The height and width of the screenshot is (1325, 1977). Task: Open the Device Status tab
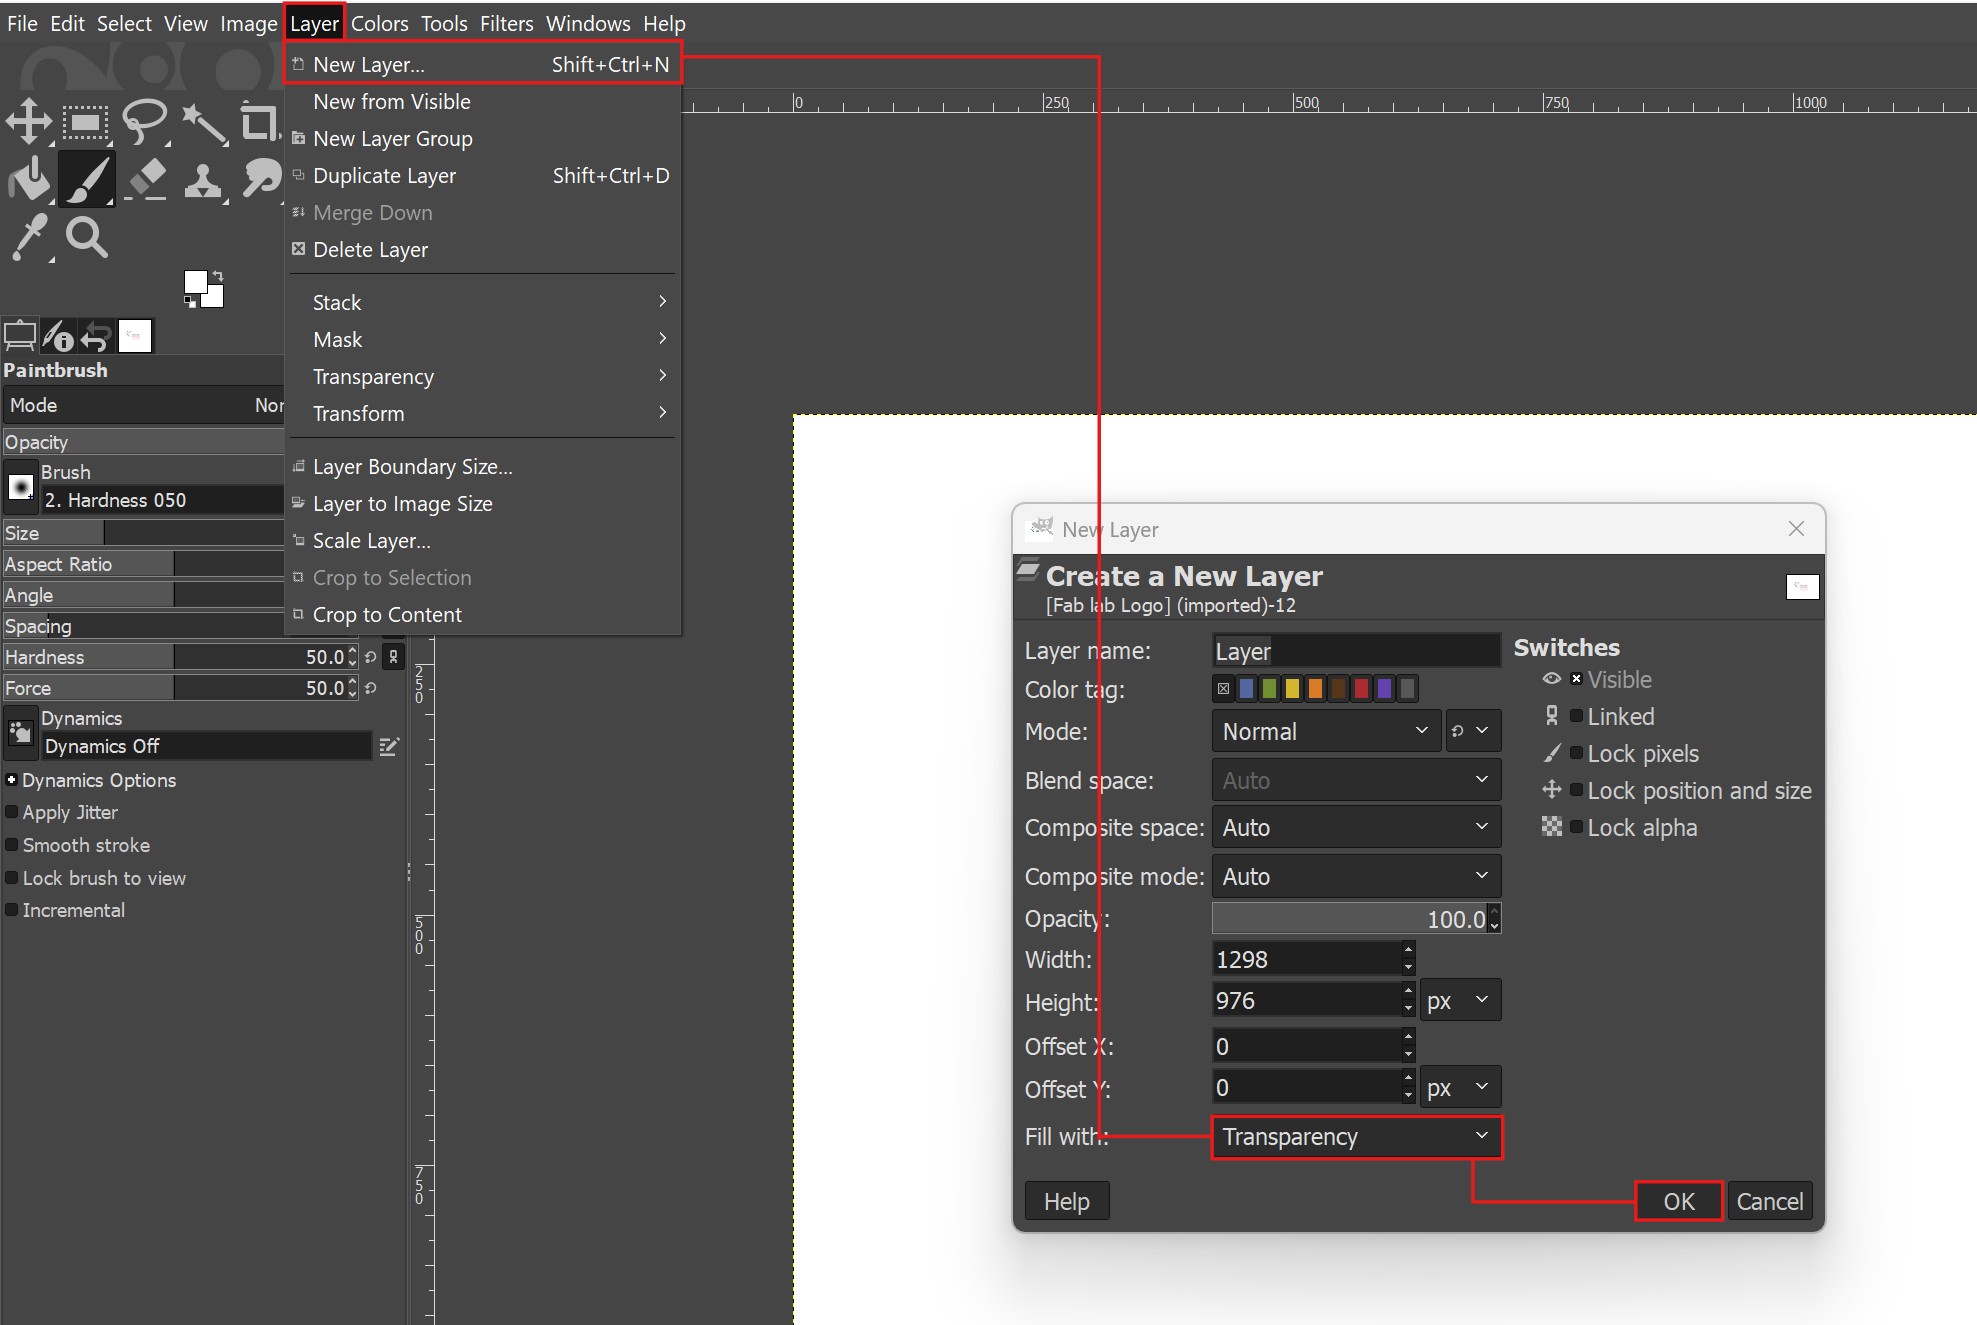coord(58,336)
